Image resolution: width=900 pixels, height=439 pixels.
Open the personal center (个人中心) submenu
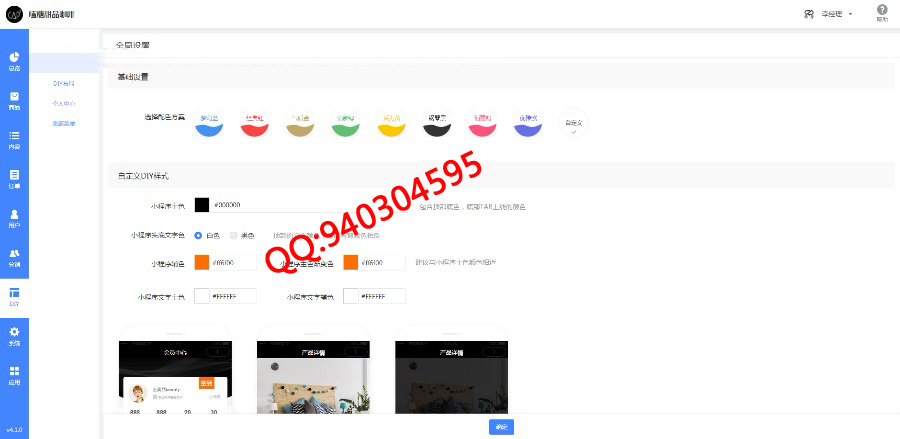[x=64, y=103]
